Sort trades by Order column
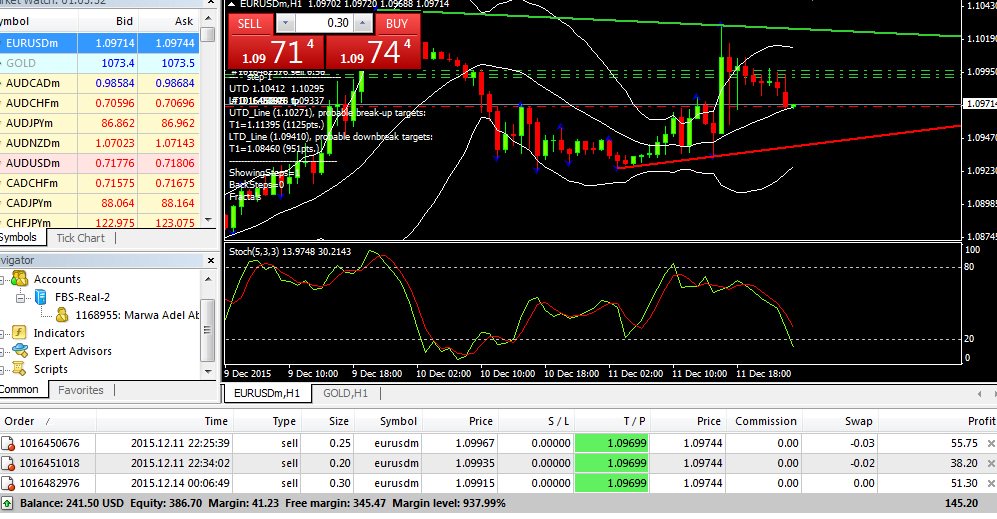Image resolution: width=997 pixels, height=519 pixels. pyautogui.click(x=48, y=421)
